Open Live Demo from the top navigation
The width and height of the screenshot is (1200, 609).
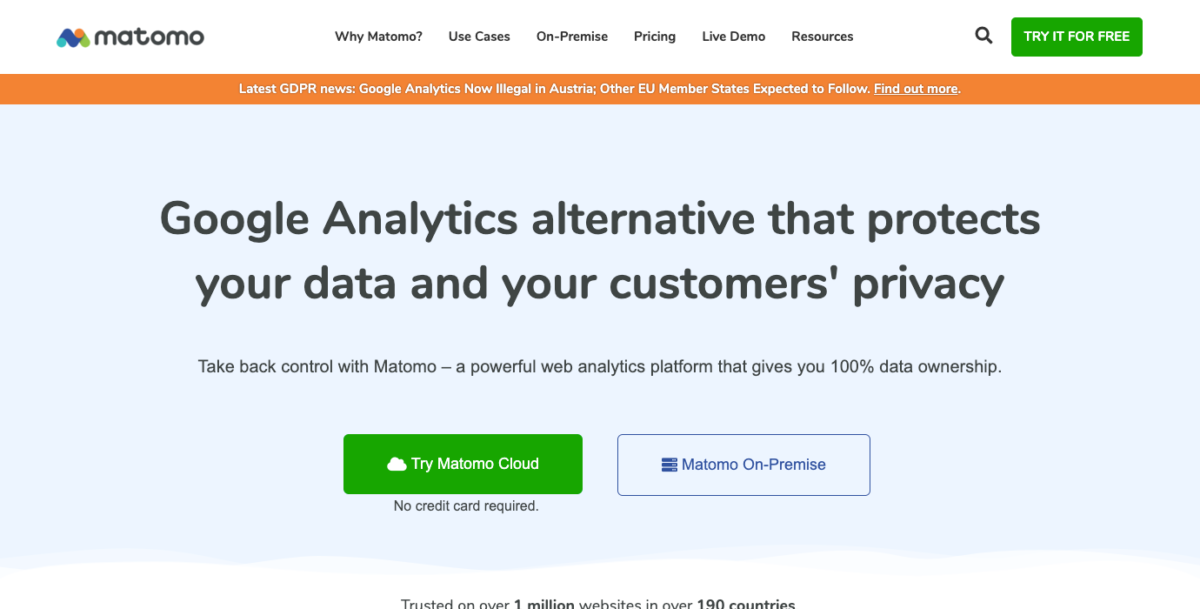pyautogui.click(x=733, y=36)
